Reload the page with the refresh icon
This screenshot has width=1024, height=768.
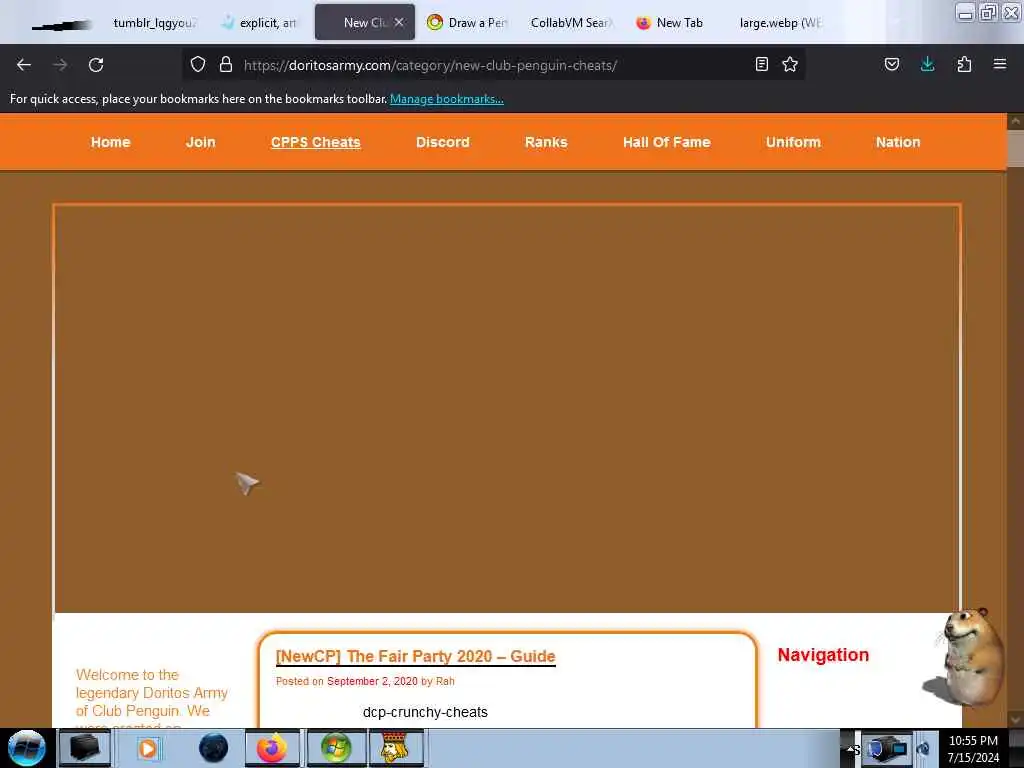point(96,65)
